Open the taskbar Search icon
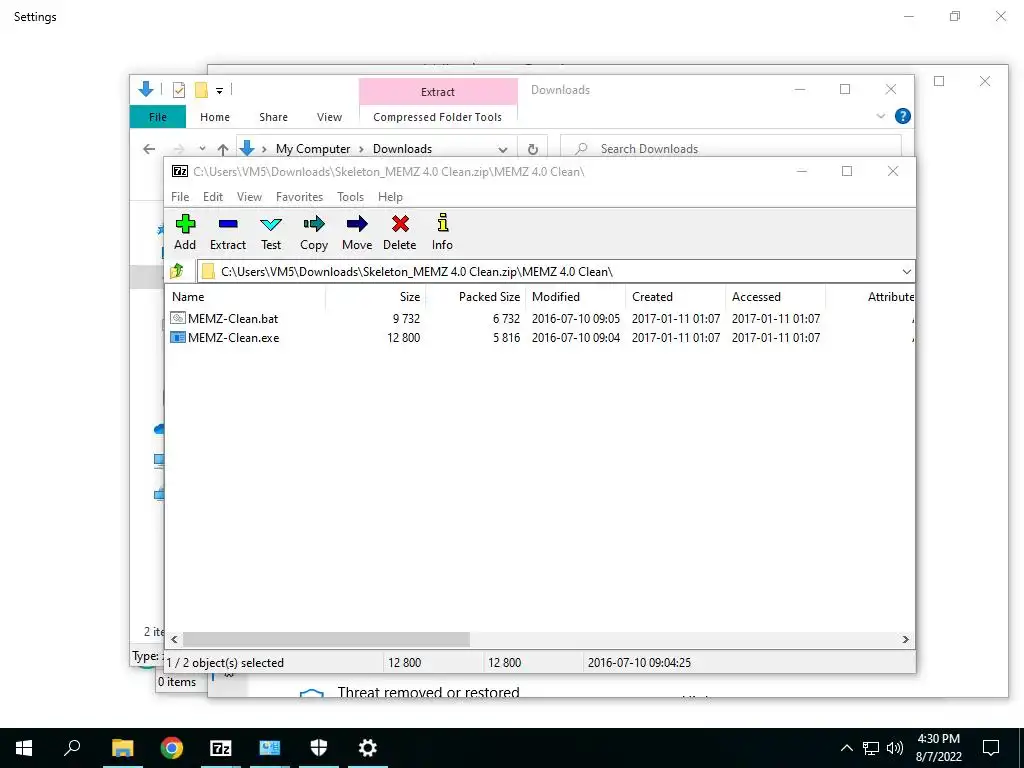 coord(72,748)
